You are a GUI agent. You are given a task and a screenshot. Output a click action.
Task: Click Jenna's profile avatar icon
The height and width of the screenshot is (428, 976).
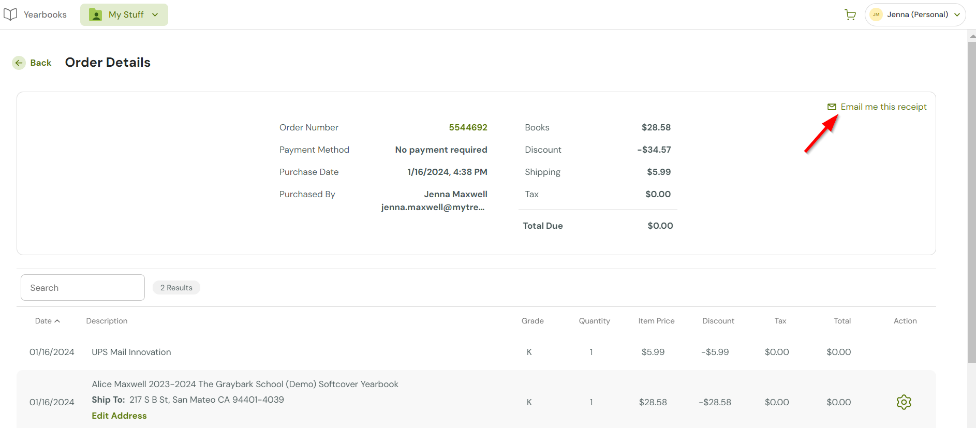click(876, 15)
